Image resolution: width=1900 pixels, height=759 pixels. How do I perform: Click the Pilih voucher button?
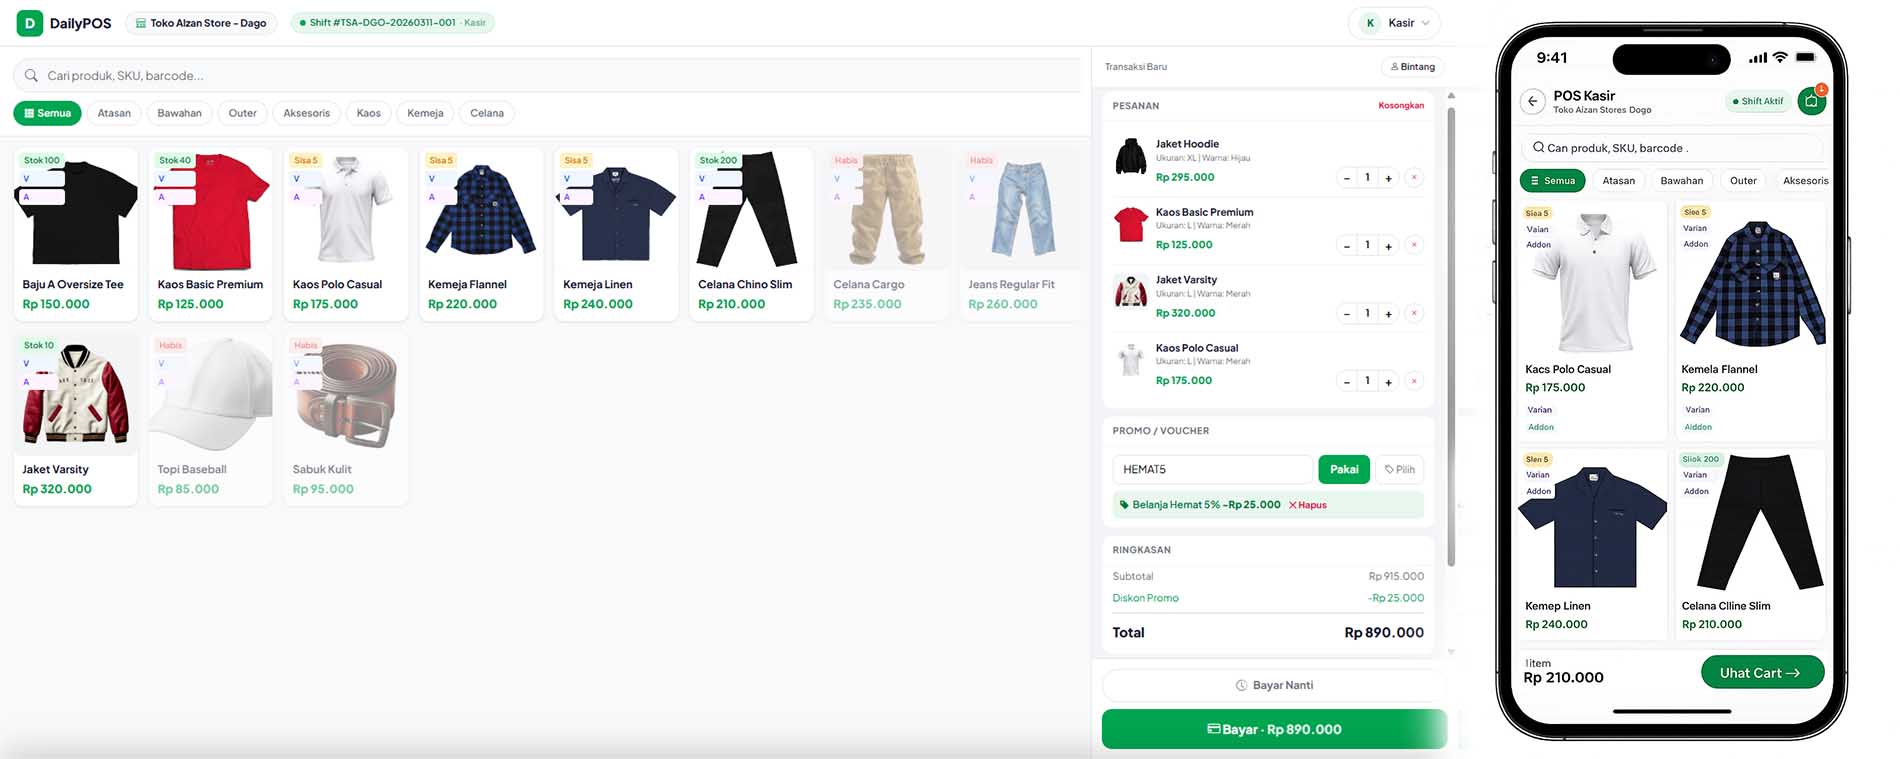tap(1399, 469)
